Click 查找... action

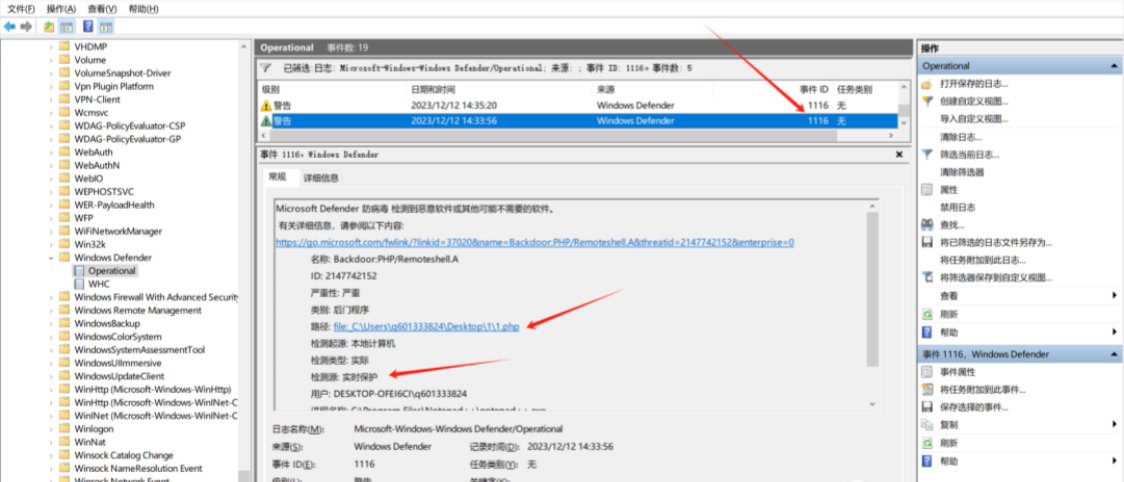coord(952,225)
